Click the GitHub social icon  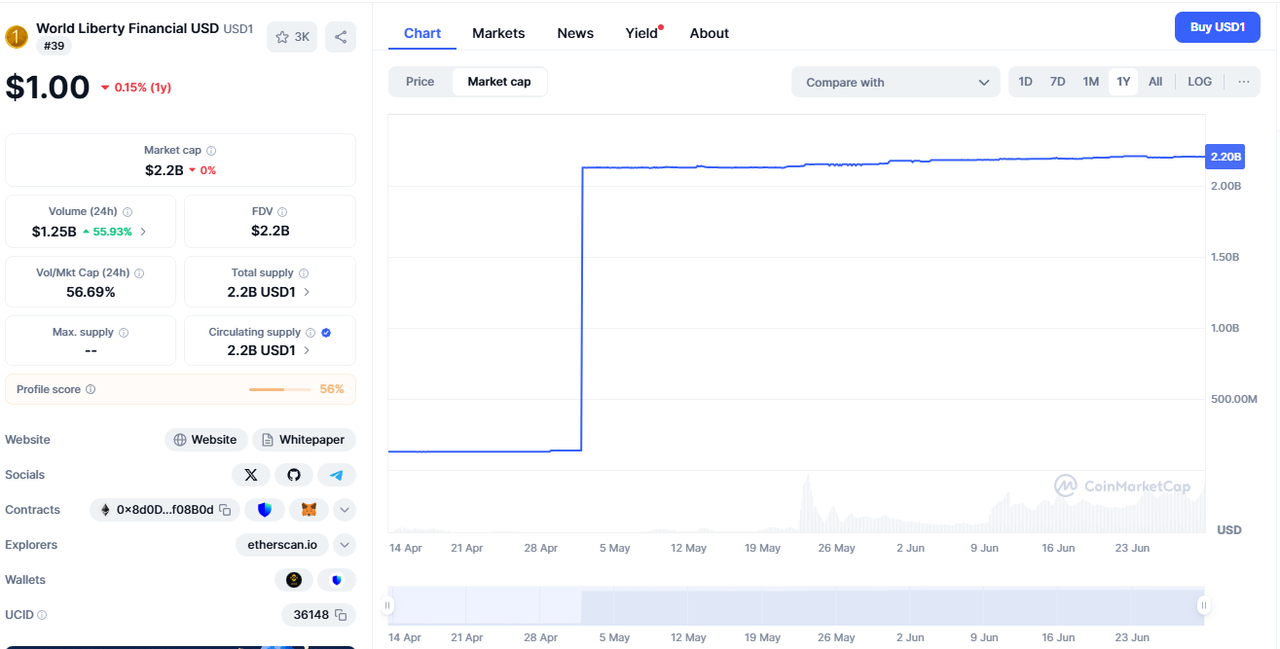pyautogui.click(x=294, y=474)
